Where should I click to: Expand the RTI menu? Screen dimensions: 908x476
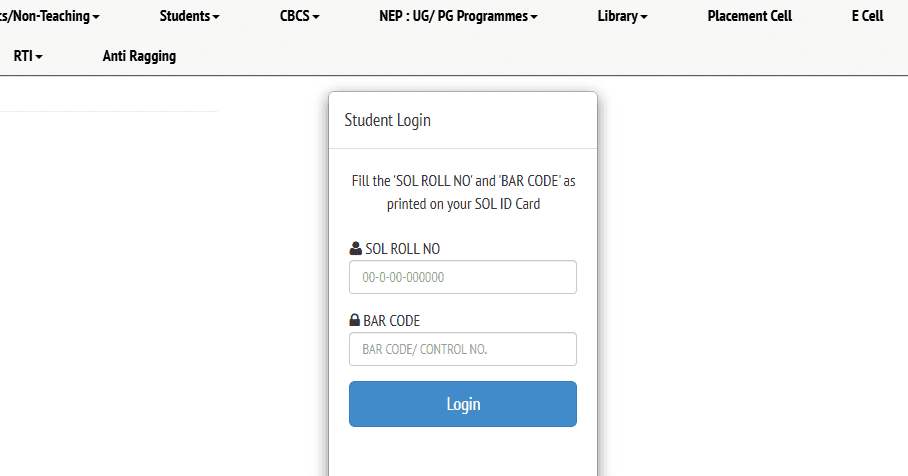28,57
